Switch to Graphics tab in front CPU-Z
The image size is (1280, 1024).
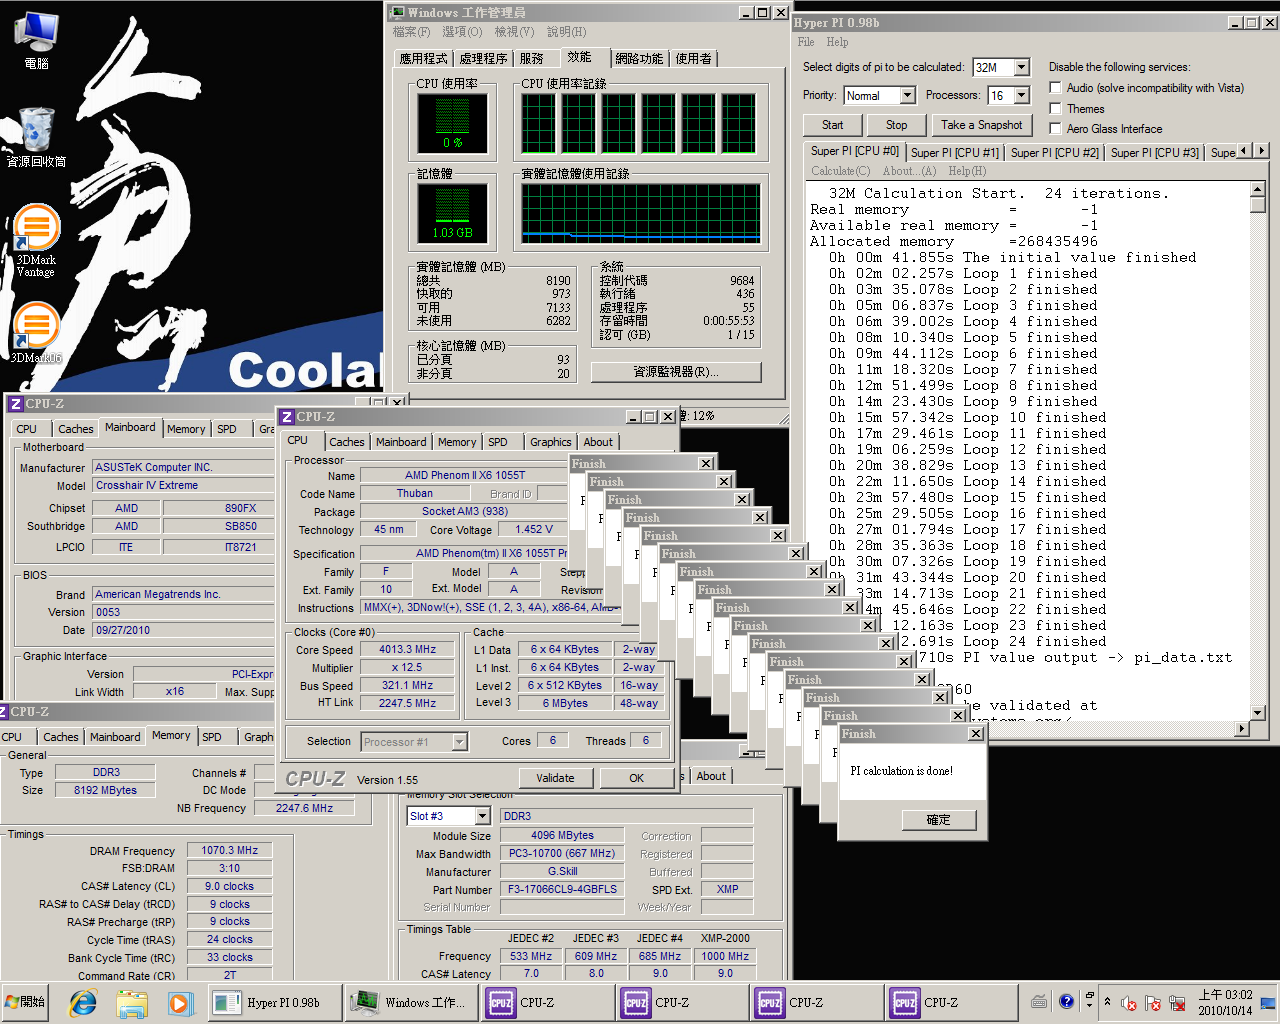551,442
